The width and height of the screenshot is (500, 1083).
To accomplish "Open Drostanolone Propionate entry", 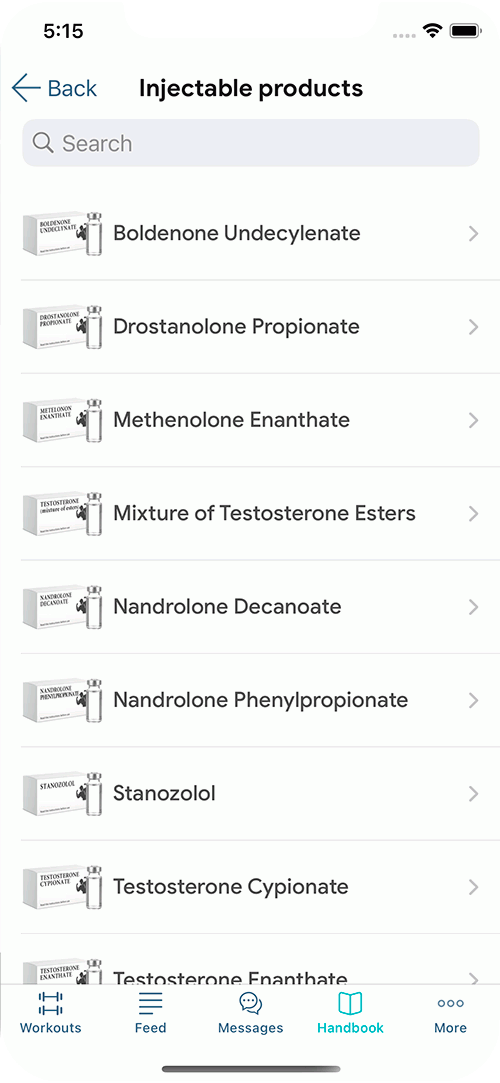I will [x=250, y=327].
